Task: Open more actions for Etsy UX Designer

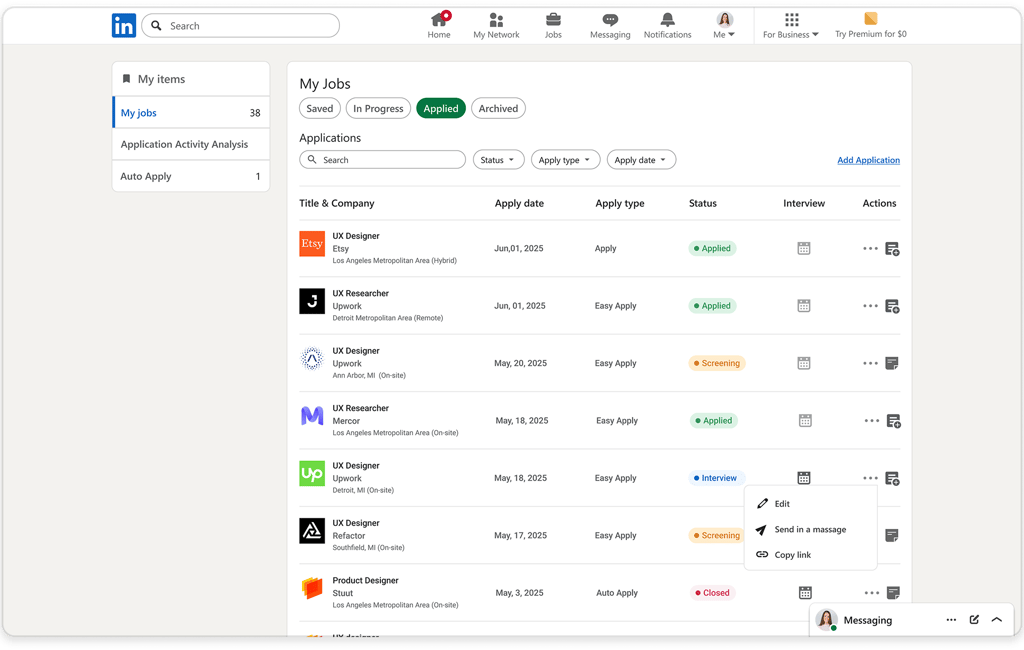Action: tap(870, 248)
